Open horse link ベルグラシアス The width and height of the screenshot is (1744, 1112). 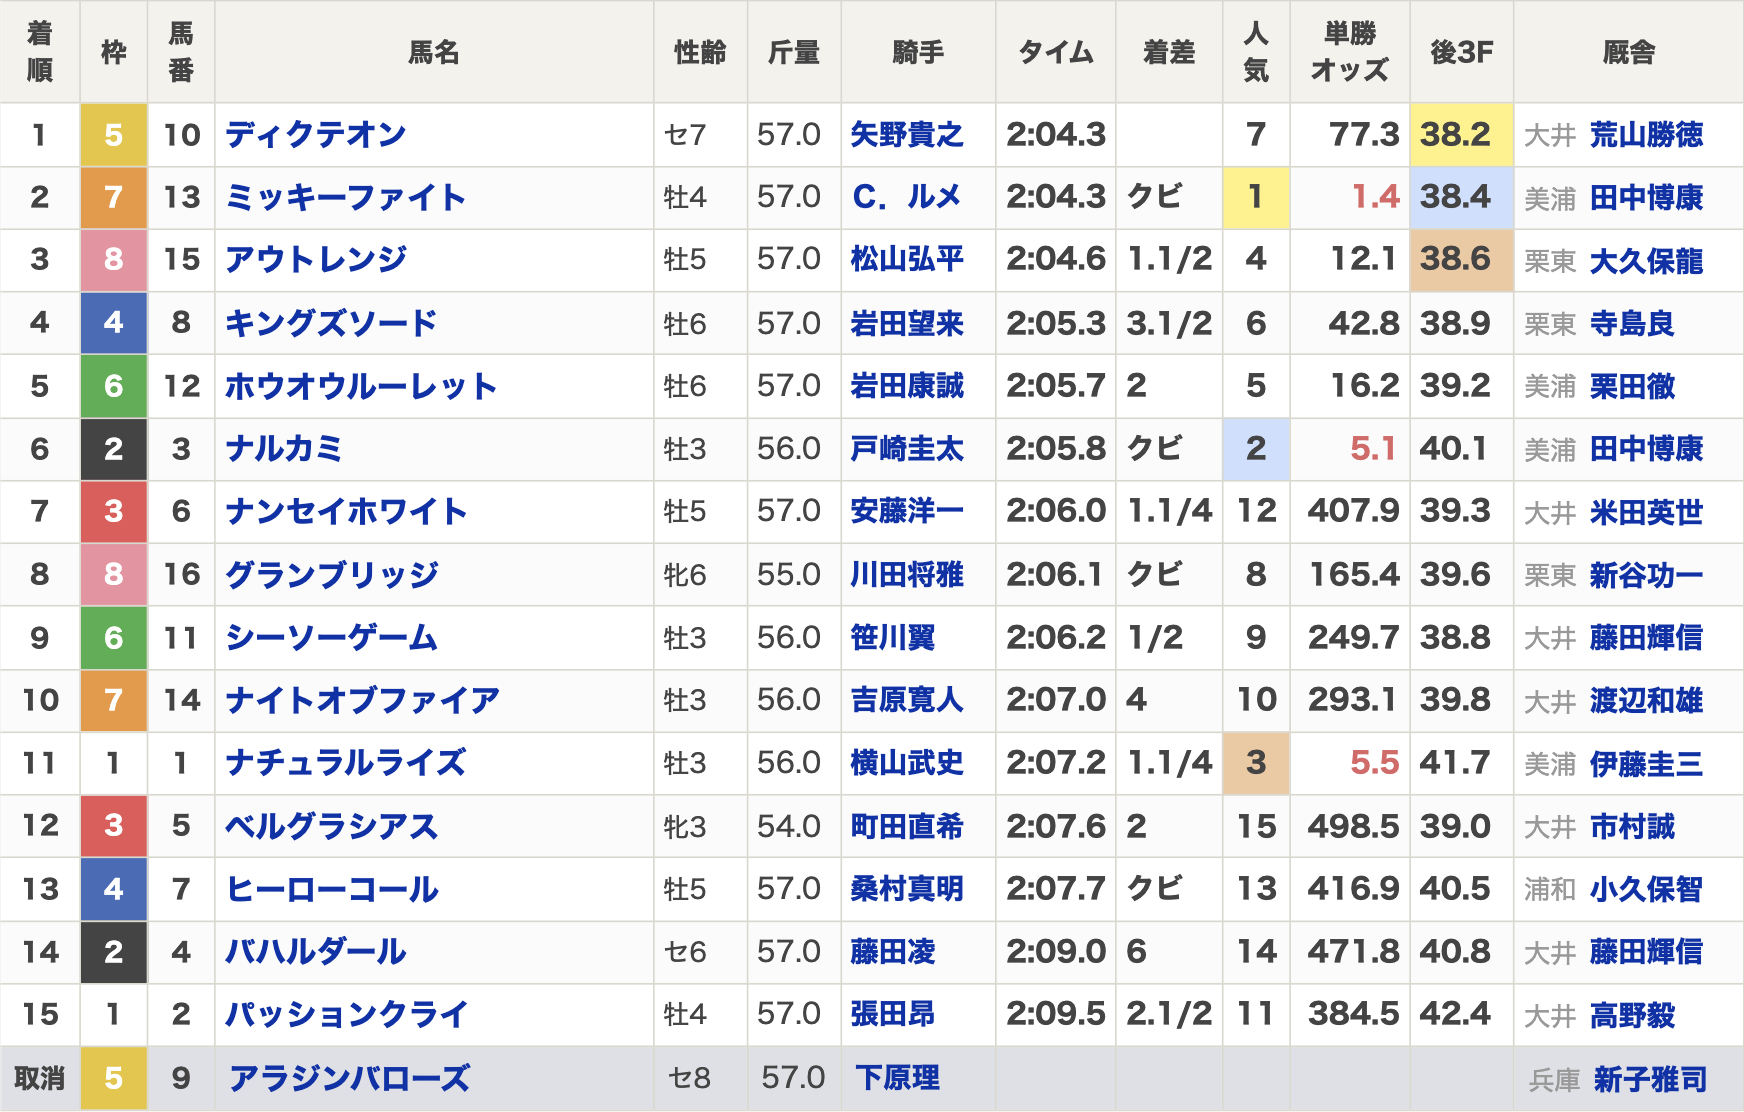coord(331,826)
